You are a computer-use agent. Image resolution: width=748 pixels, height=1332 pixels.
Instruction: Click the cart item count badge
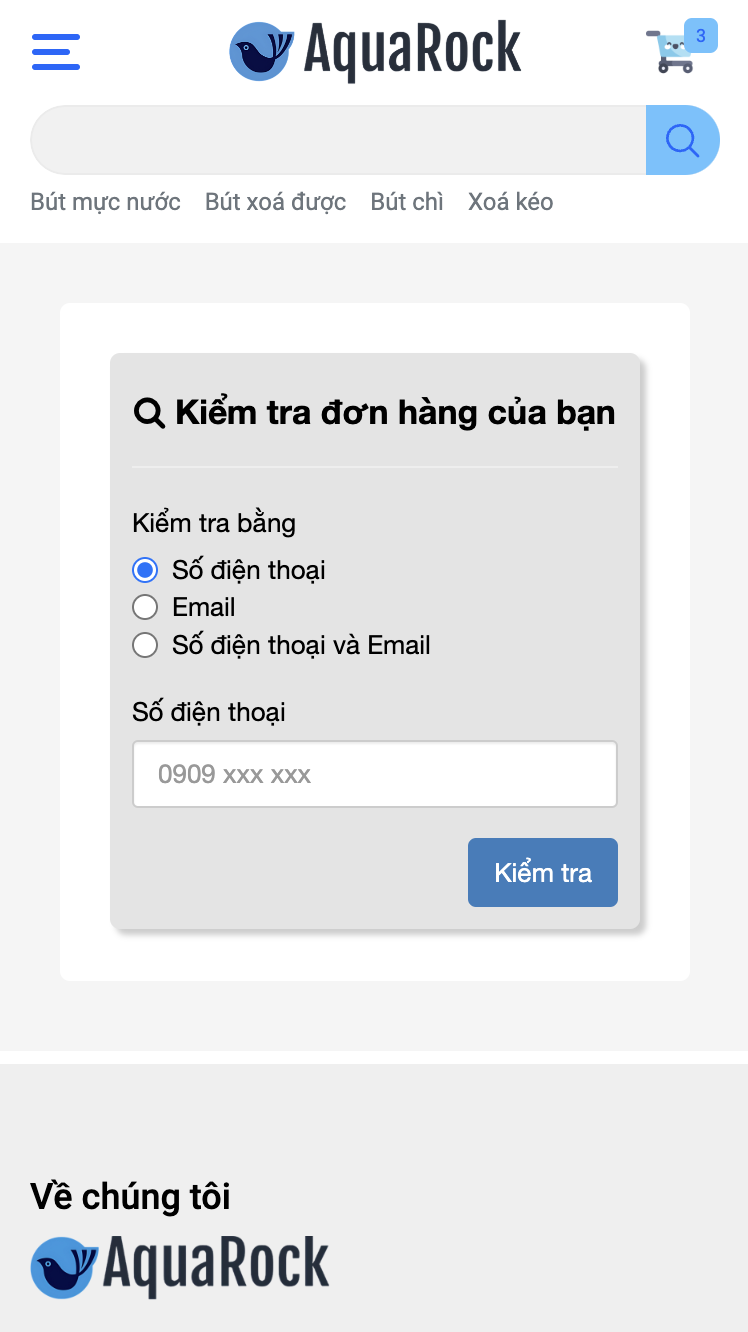click(x=701, y=36)
